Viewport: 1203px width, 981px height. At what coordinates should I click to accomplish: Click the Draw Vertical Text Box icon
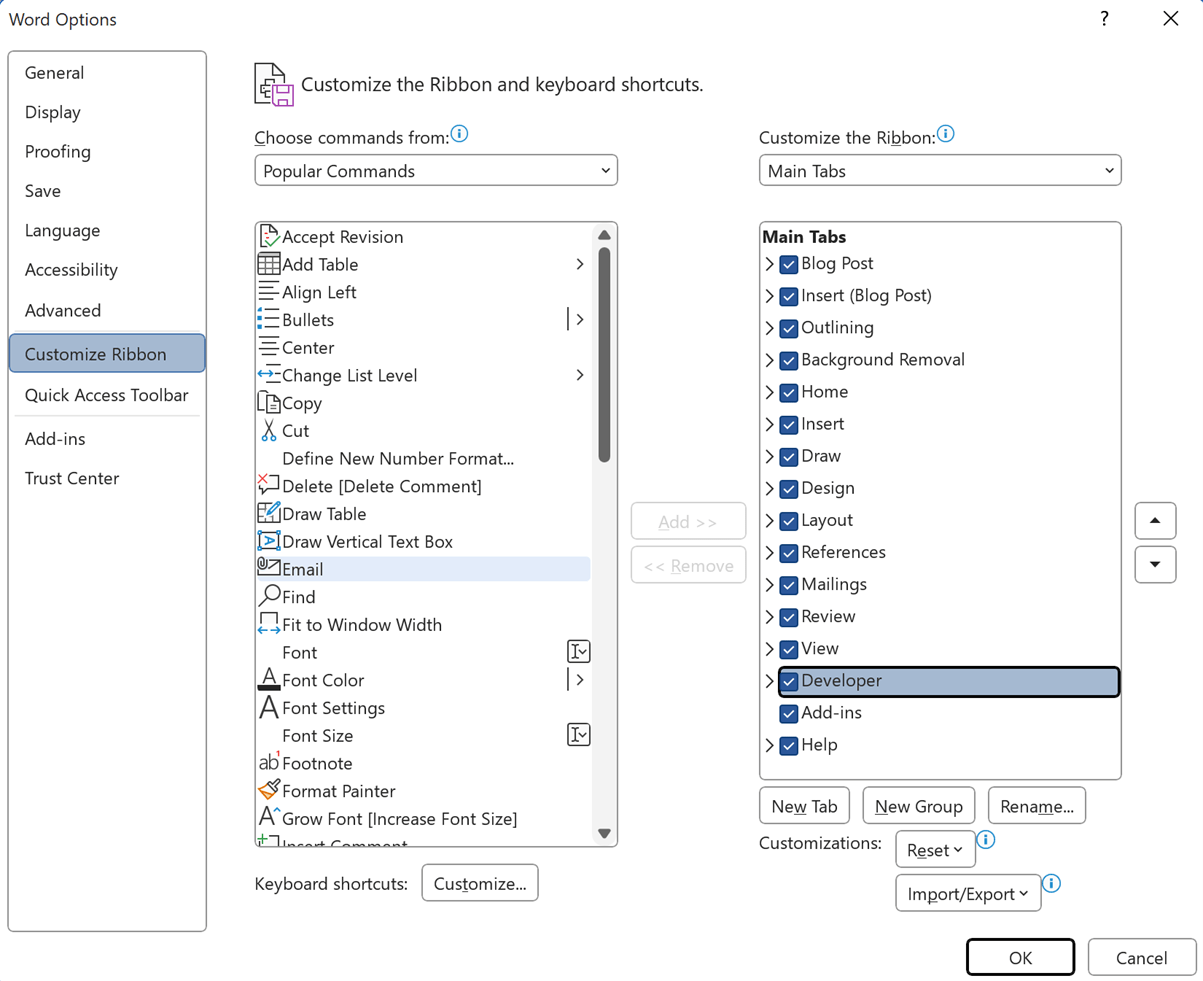tap(268, 542)
